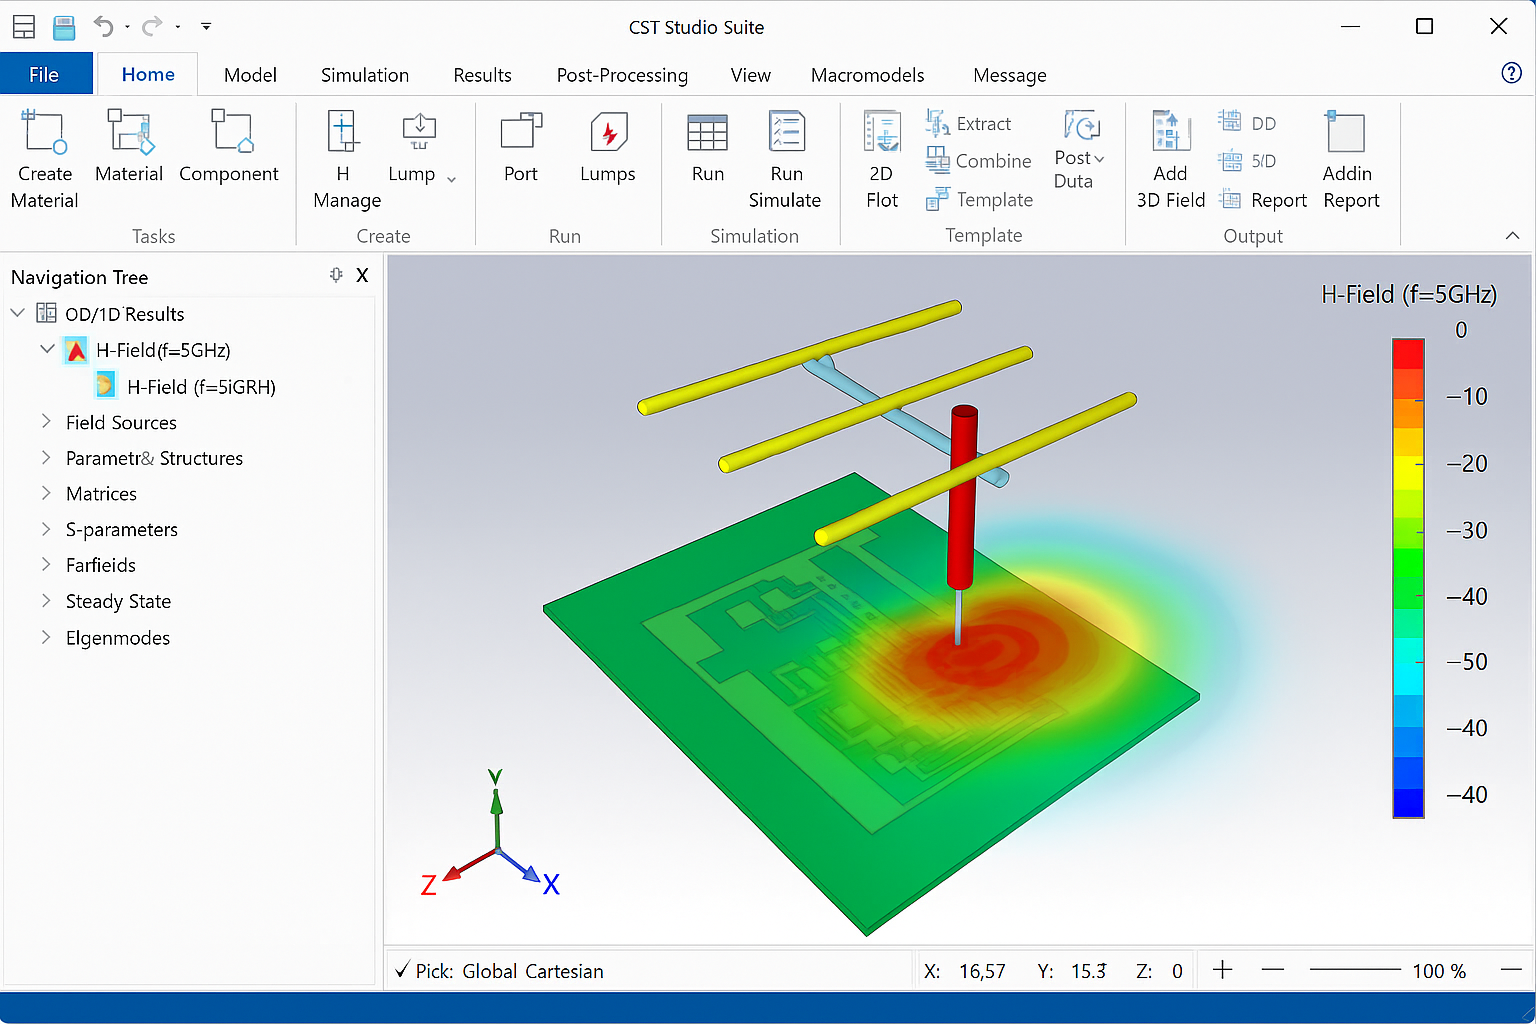Expand the Field Sources node

click(x=46, y=421)
